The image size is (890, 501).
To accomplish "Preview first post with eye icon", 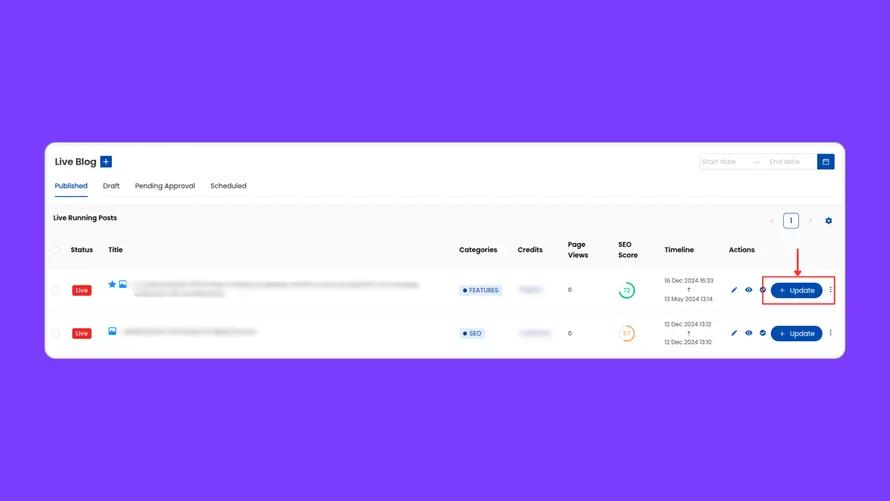I will (748, 291).
